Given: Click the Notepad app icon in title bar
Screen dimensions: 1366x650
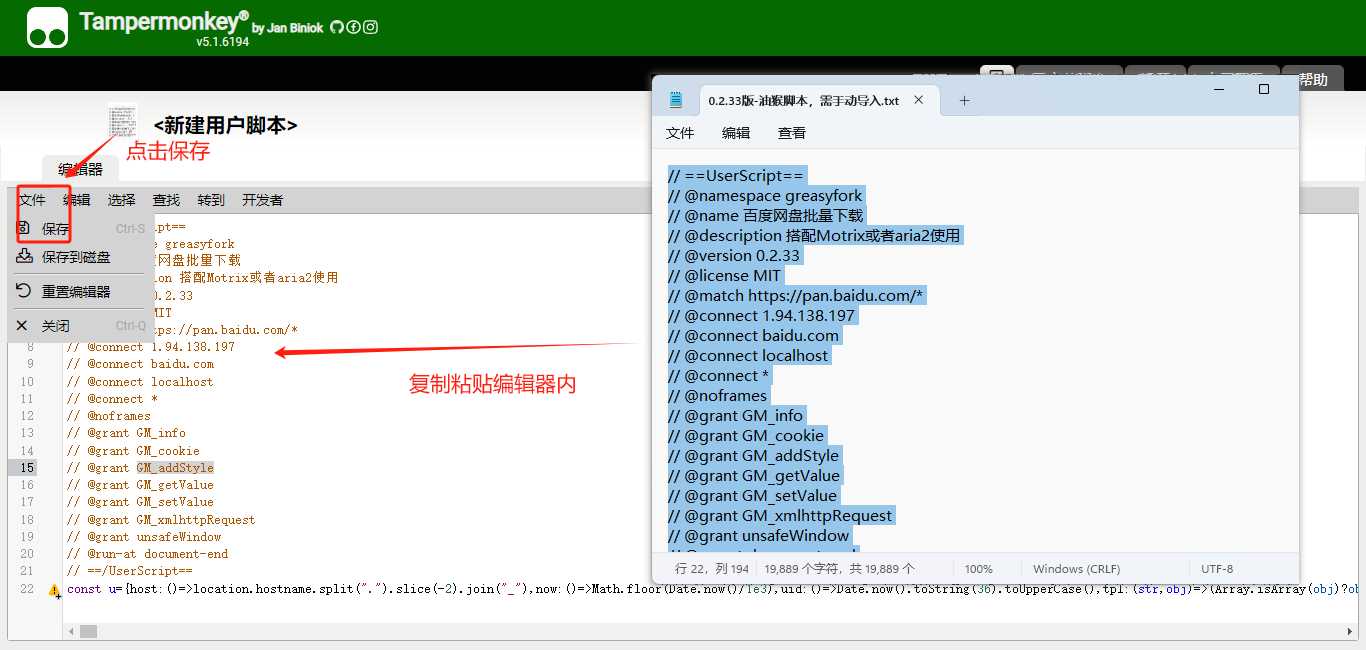Looking at the screenshot, I should point(676,100).
